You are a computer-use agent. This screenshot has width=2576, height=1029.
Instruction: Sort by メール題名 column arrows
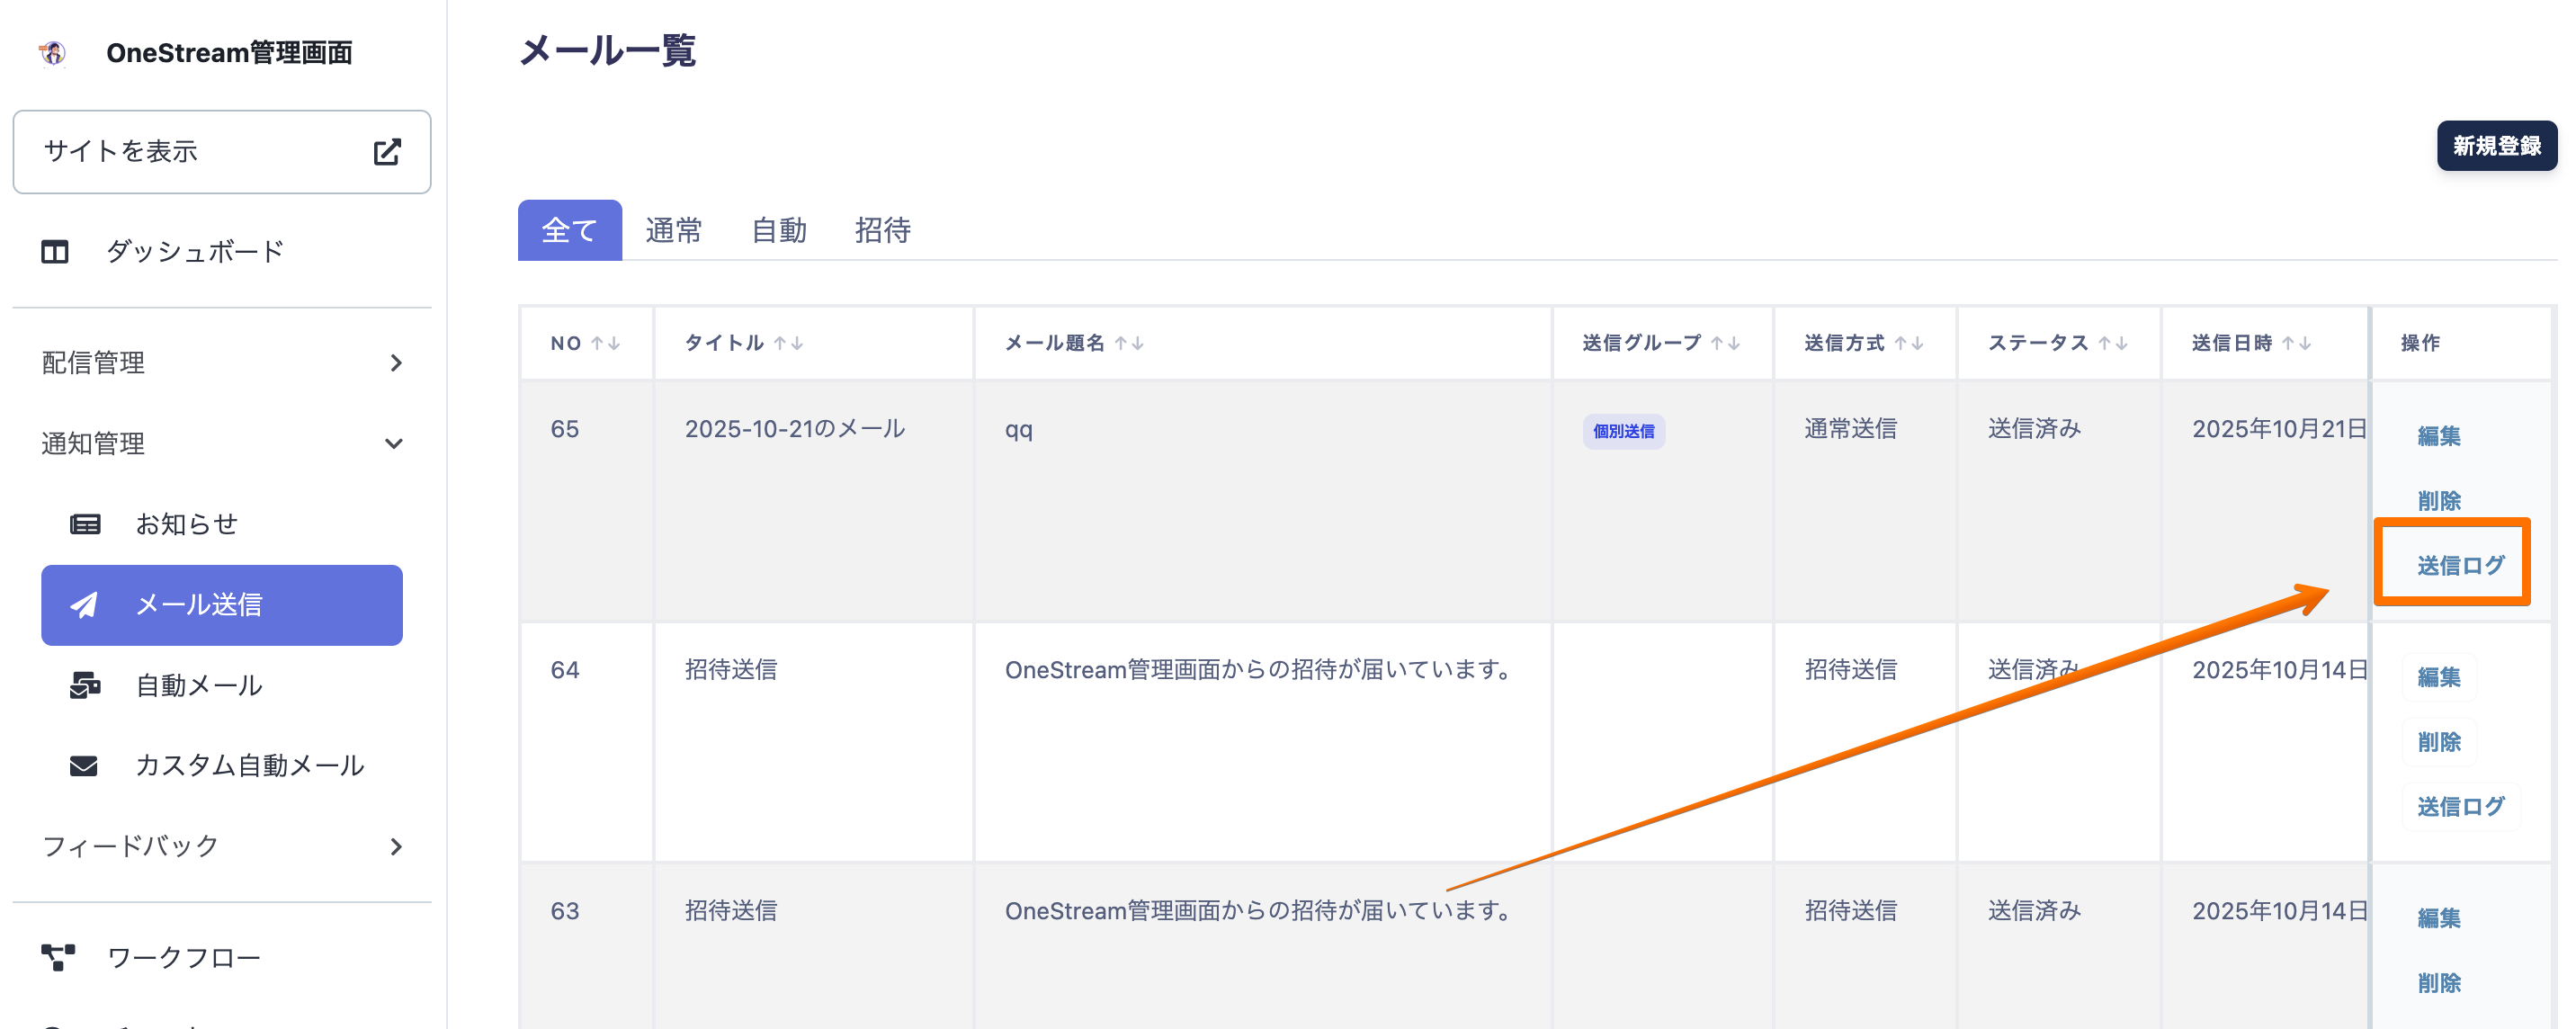(x=1129, y=343)
